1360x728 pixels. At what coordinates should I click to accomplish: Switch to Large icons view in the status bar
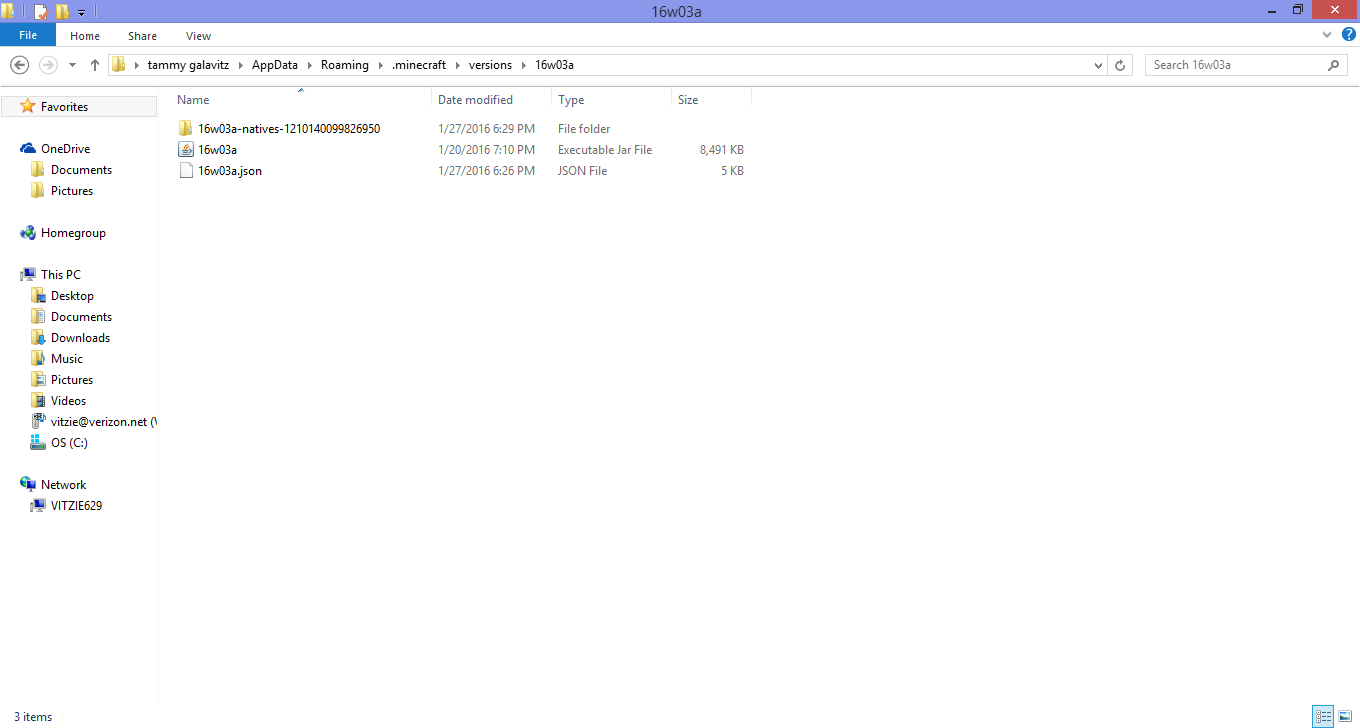click(1345, 716)
